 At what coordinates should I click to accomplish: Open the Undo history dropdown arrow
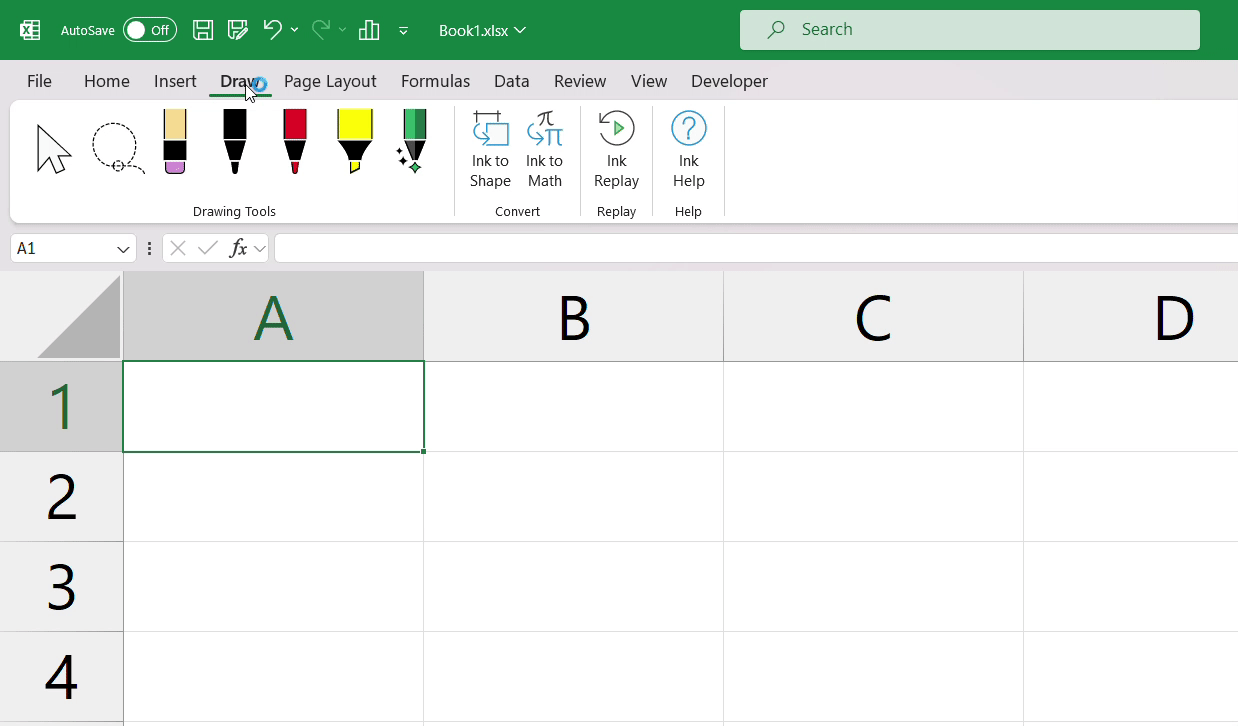click(x=294, y=30)
